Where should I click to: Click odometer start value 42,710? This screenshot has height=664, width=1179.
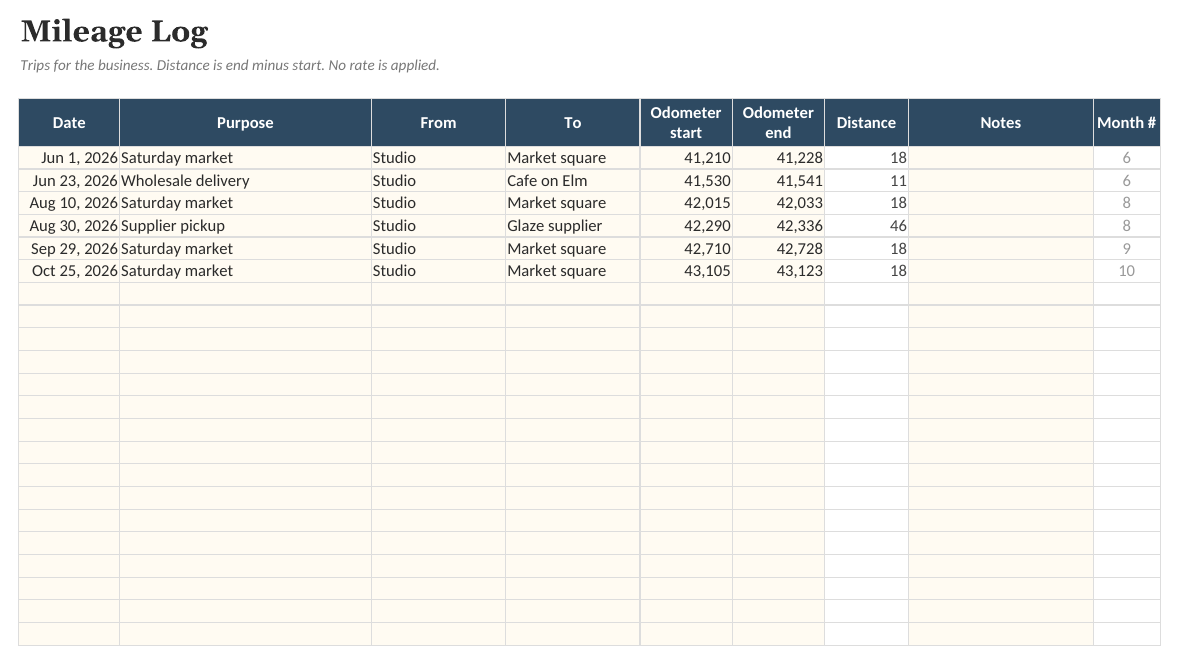pos(686,249)
